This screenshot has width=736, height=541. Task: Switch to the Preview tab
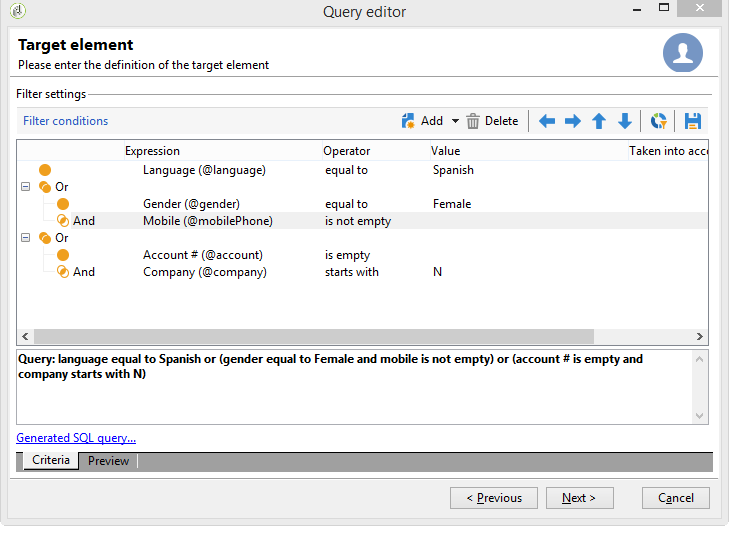108,461
